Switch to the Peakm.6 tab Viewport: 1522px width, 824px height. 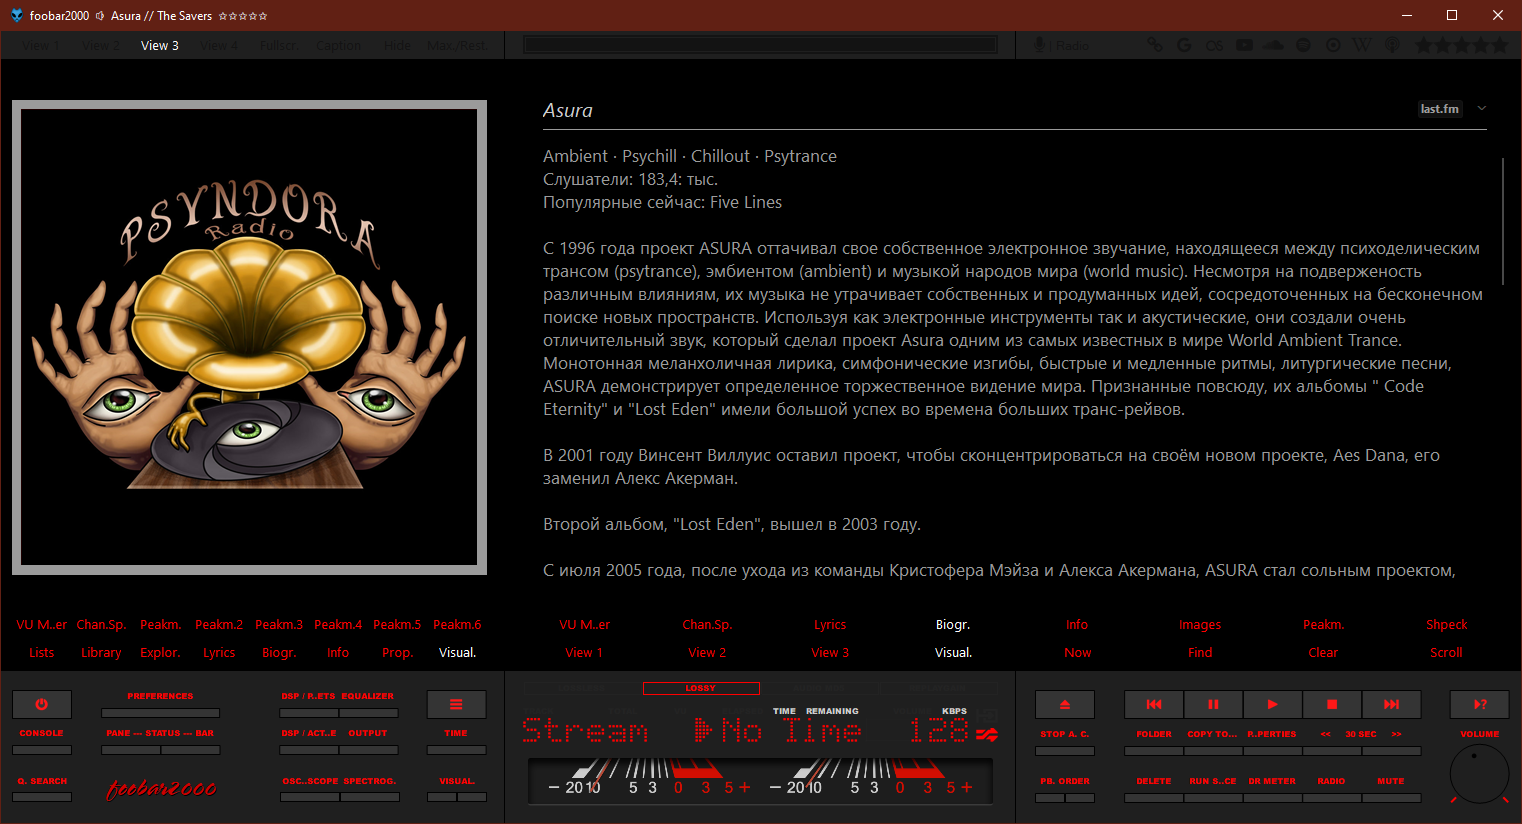(x=457, y=625)
